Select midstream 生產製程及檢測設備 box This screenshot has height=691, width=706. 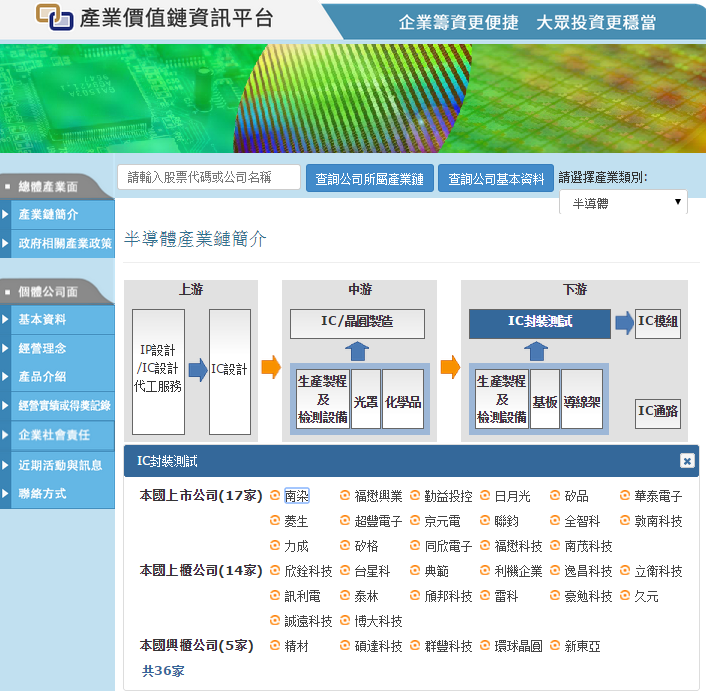323,399
